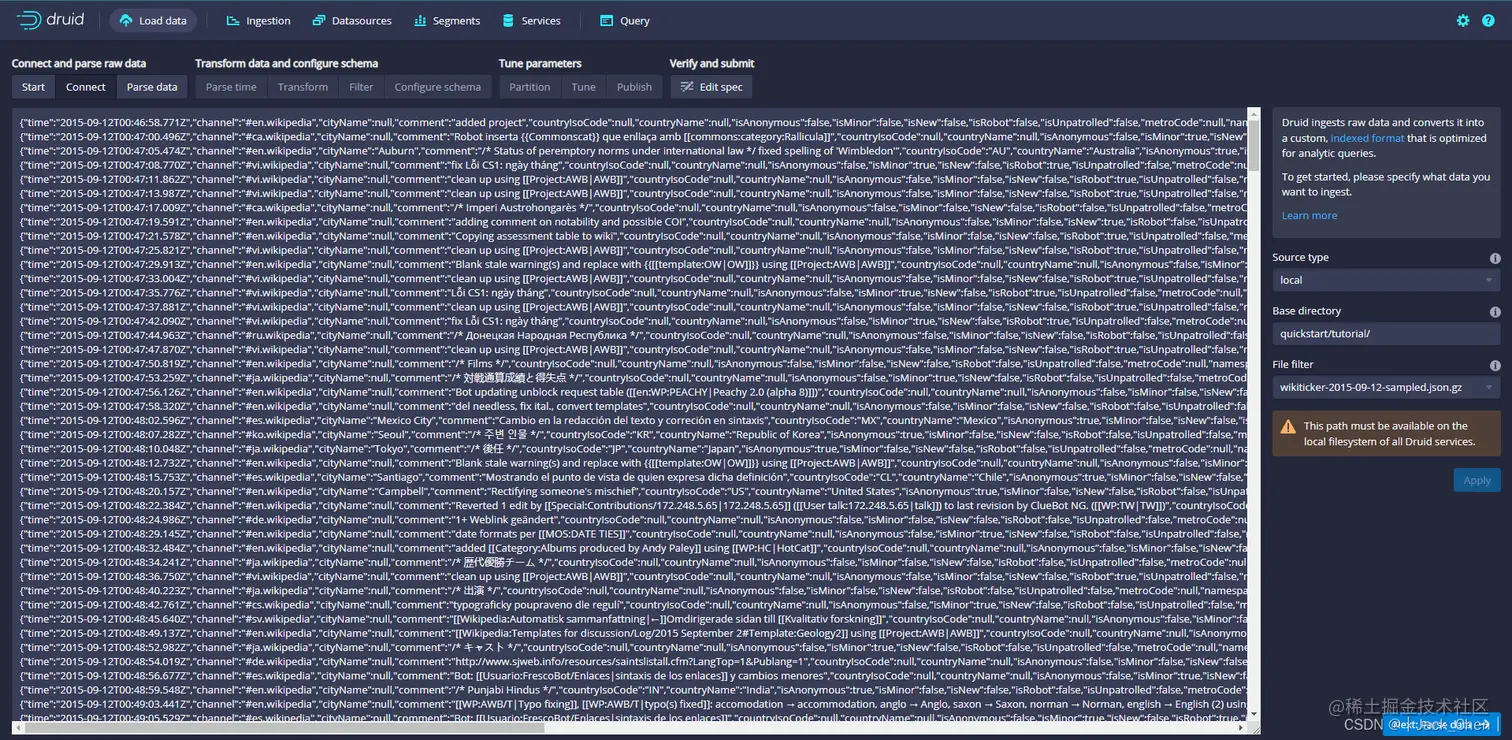Screen dimensions: 1512x740
Task: Click raw data row mentioning 'Seoul'
Action: click(x=633, y=434)
